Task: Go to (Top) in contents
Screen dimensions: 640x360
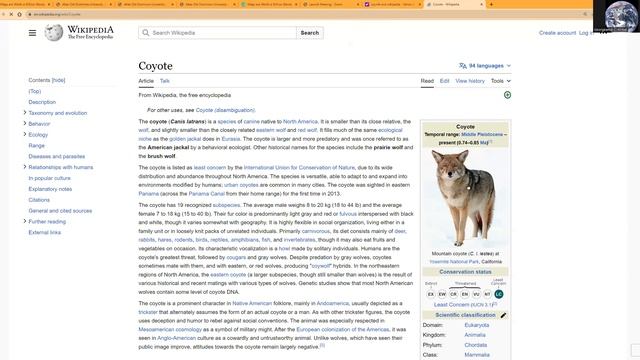Action: point(35,91)
